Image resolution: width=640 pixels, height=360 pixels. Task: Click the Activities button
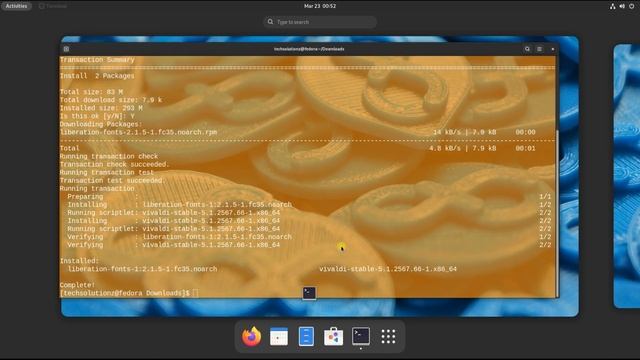tap(16, 6)
